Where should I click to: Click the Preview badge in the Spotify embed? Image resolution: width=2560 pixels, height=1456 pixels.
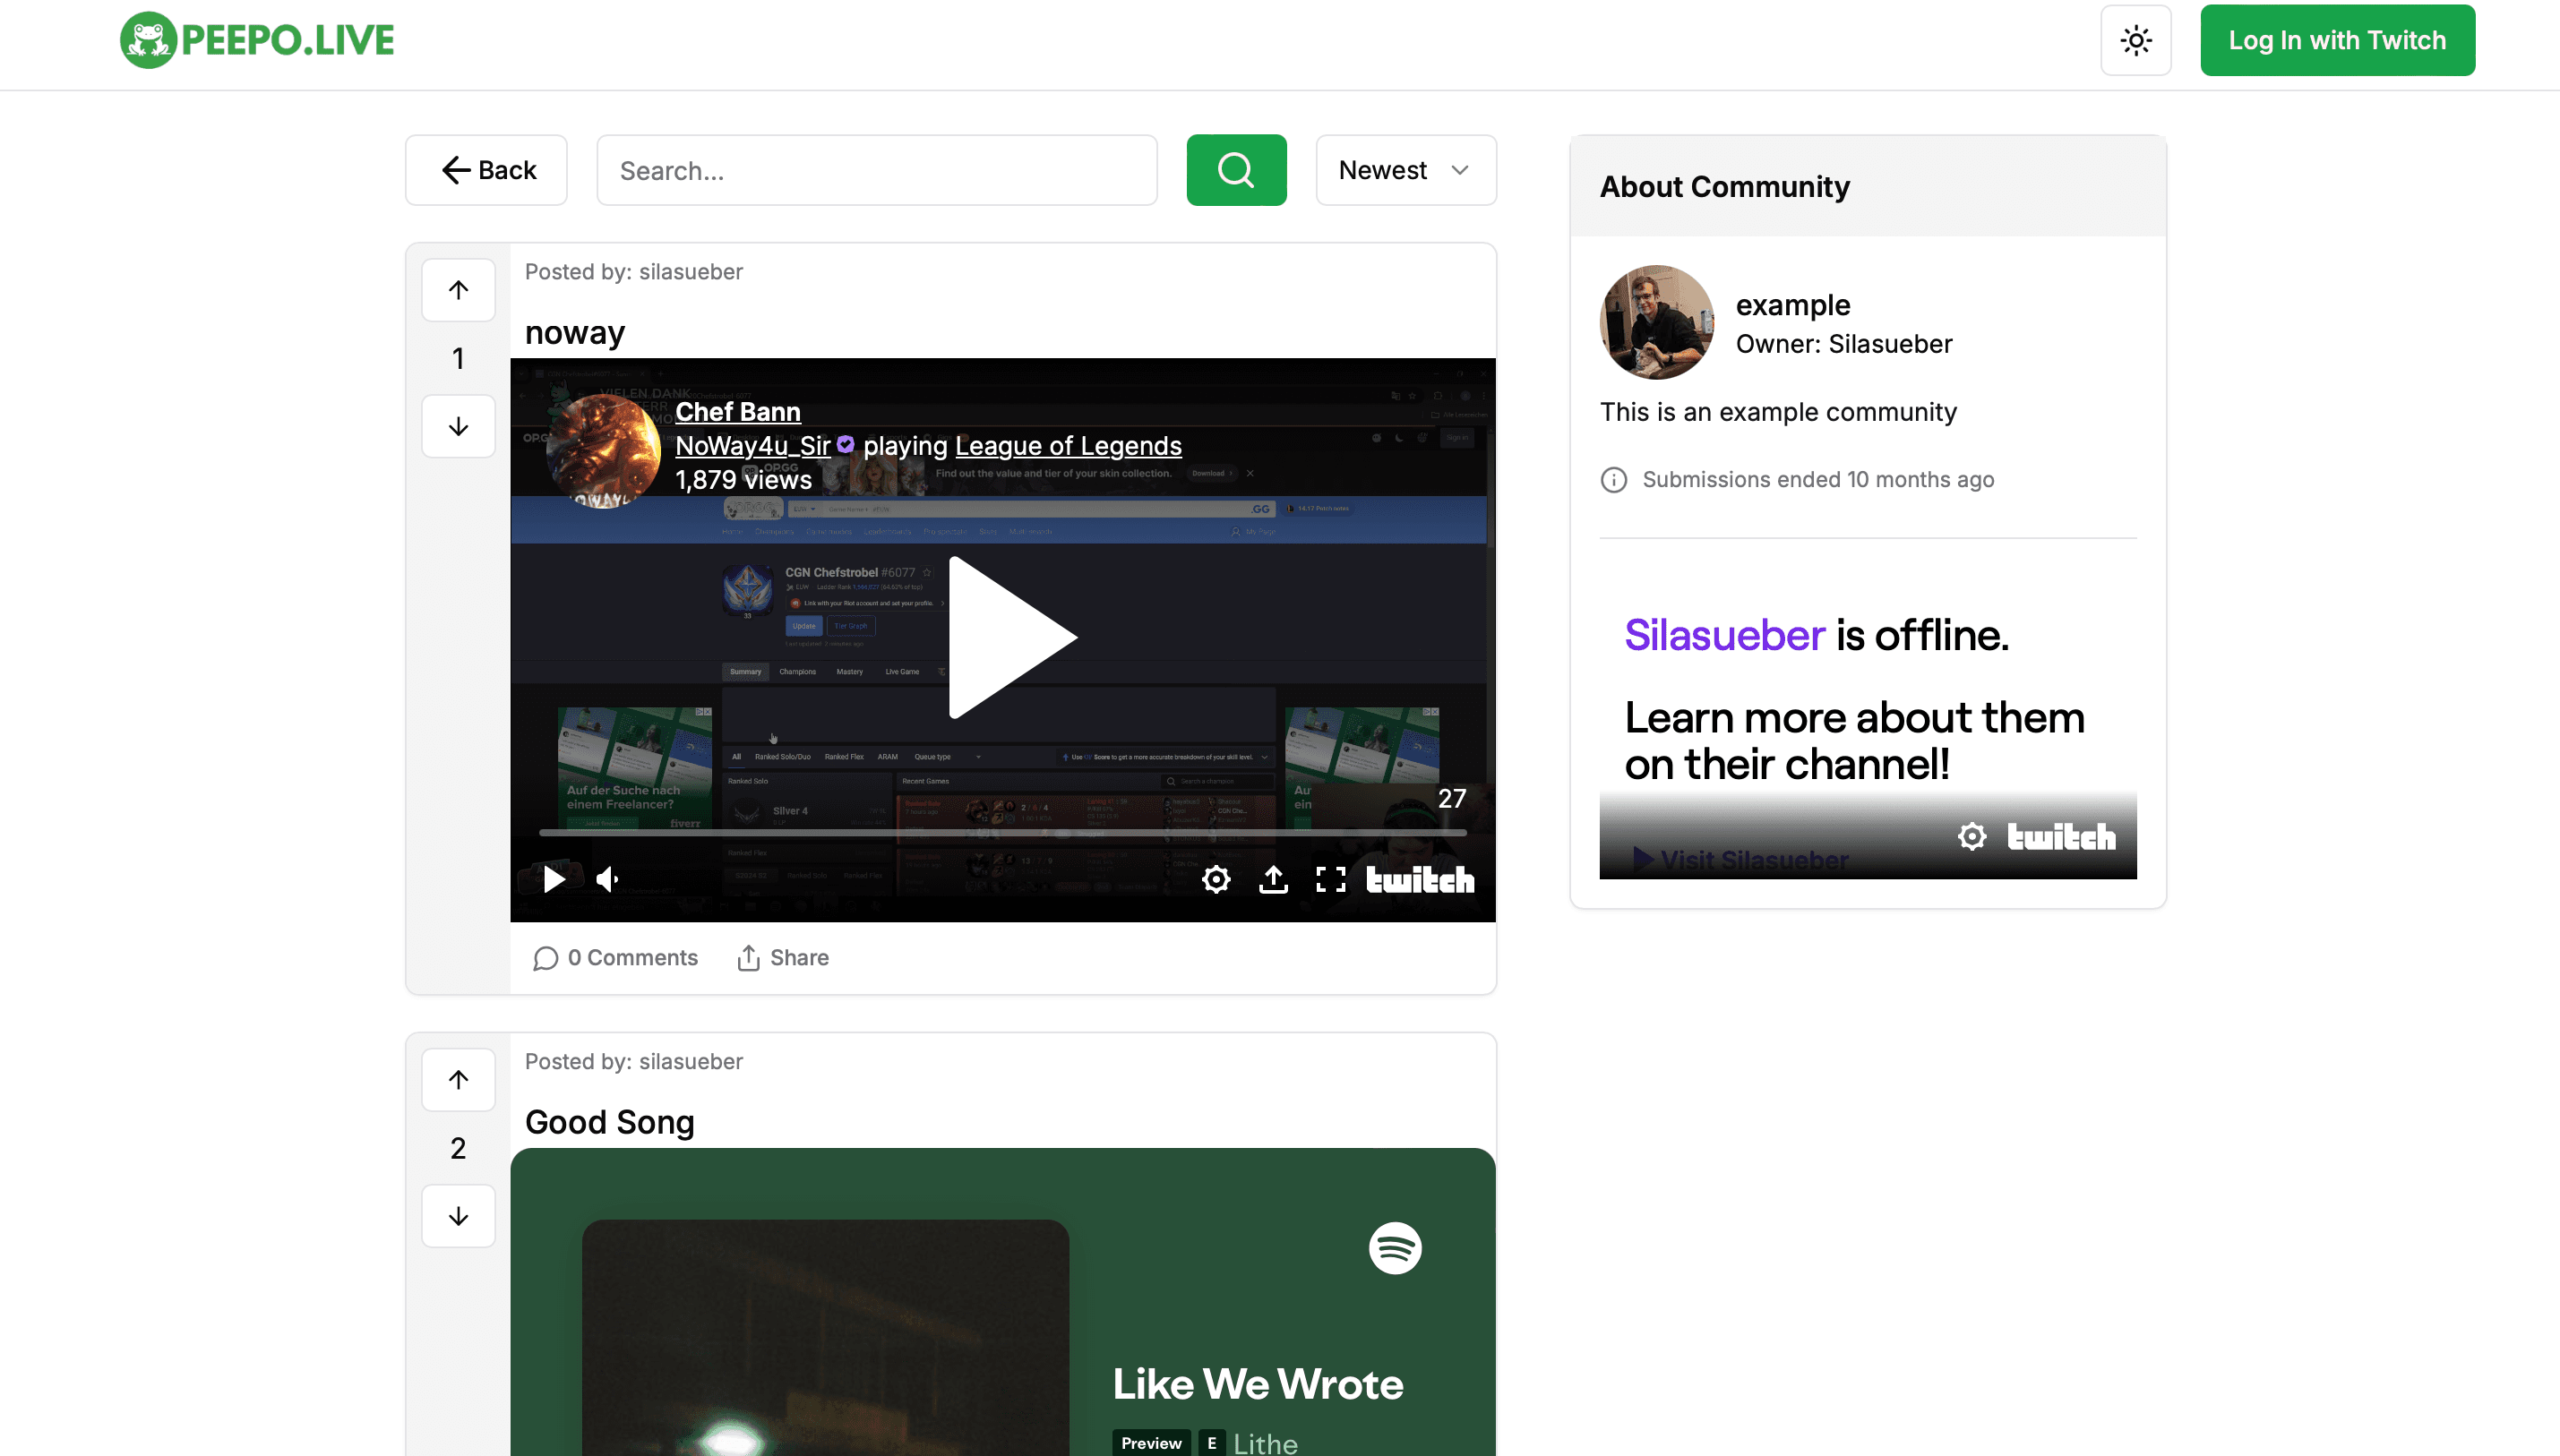(x=1151, y=1443)
